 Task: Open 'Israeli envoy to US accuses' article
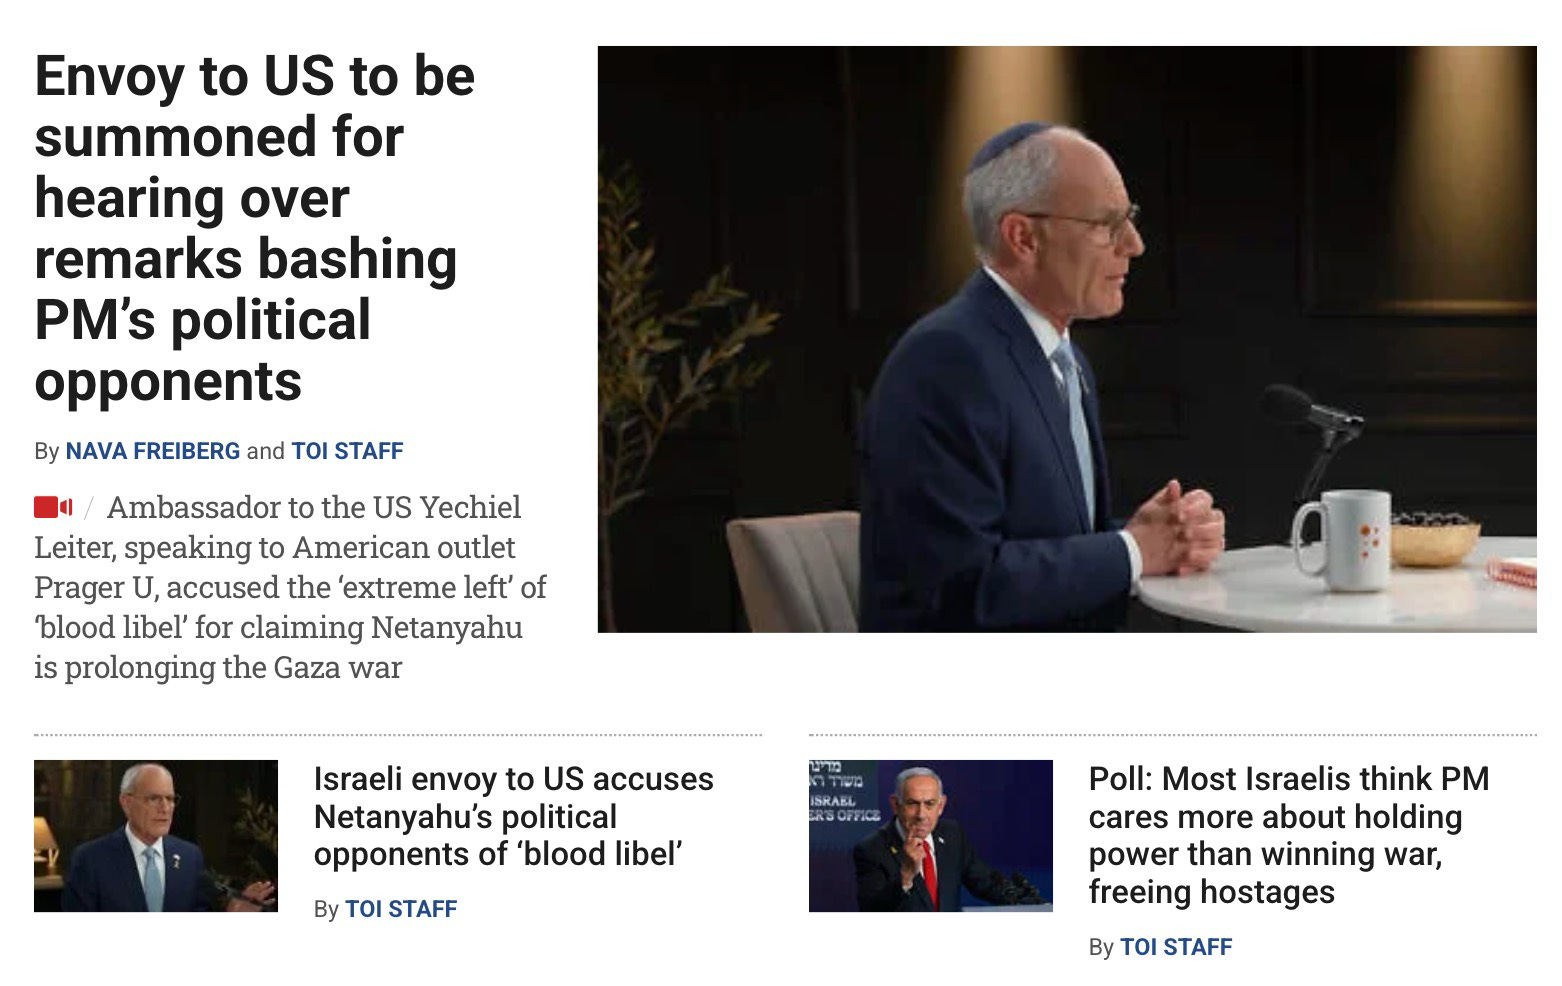pyautogui.click(x=513, y=816)
